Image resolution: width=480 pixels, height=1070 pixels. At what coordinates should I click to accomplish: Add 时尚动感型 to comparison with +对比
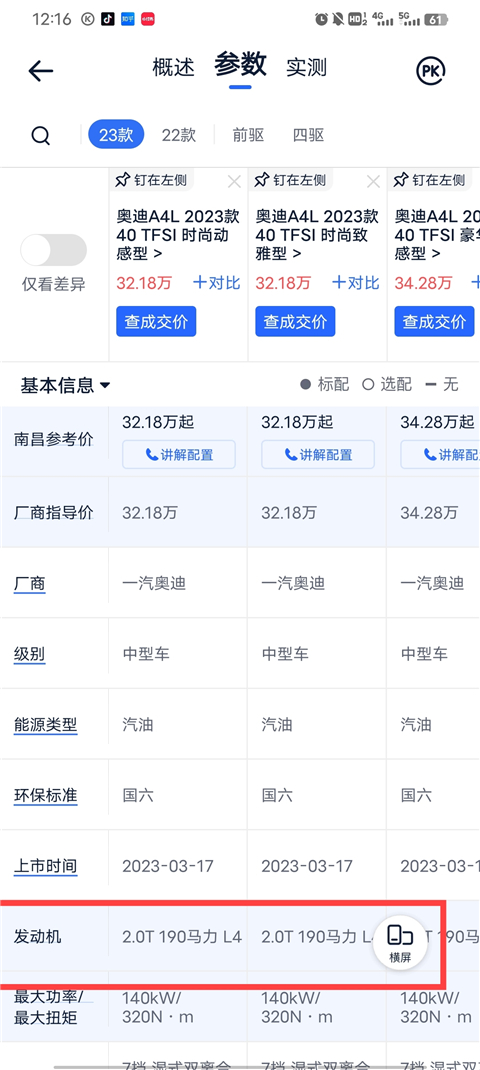[x=216, y=283]
